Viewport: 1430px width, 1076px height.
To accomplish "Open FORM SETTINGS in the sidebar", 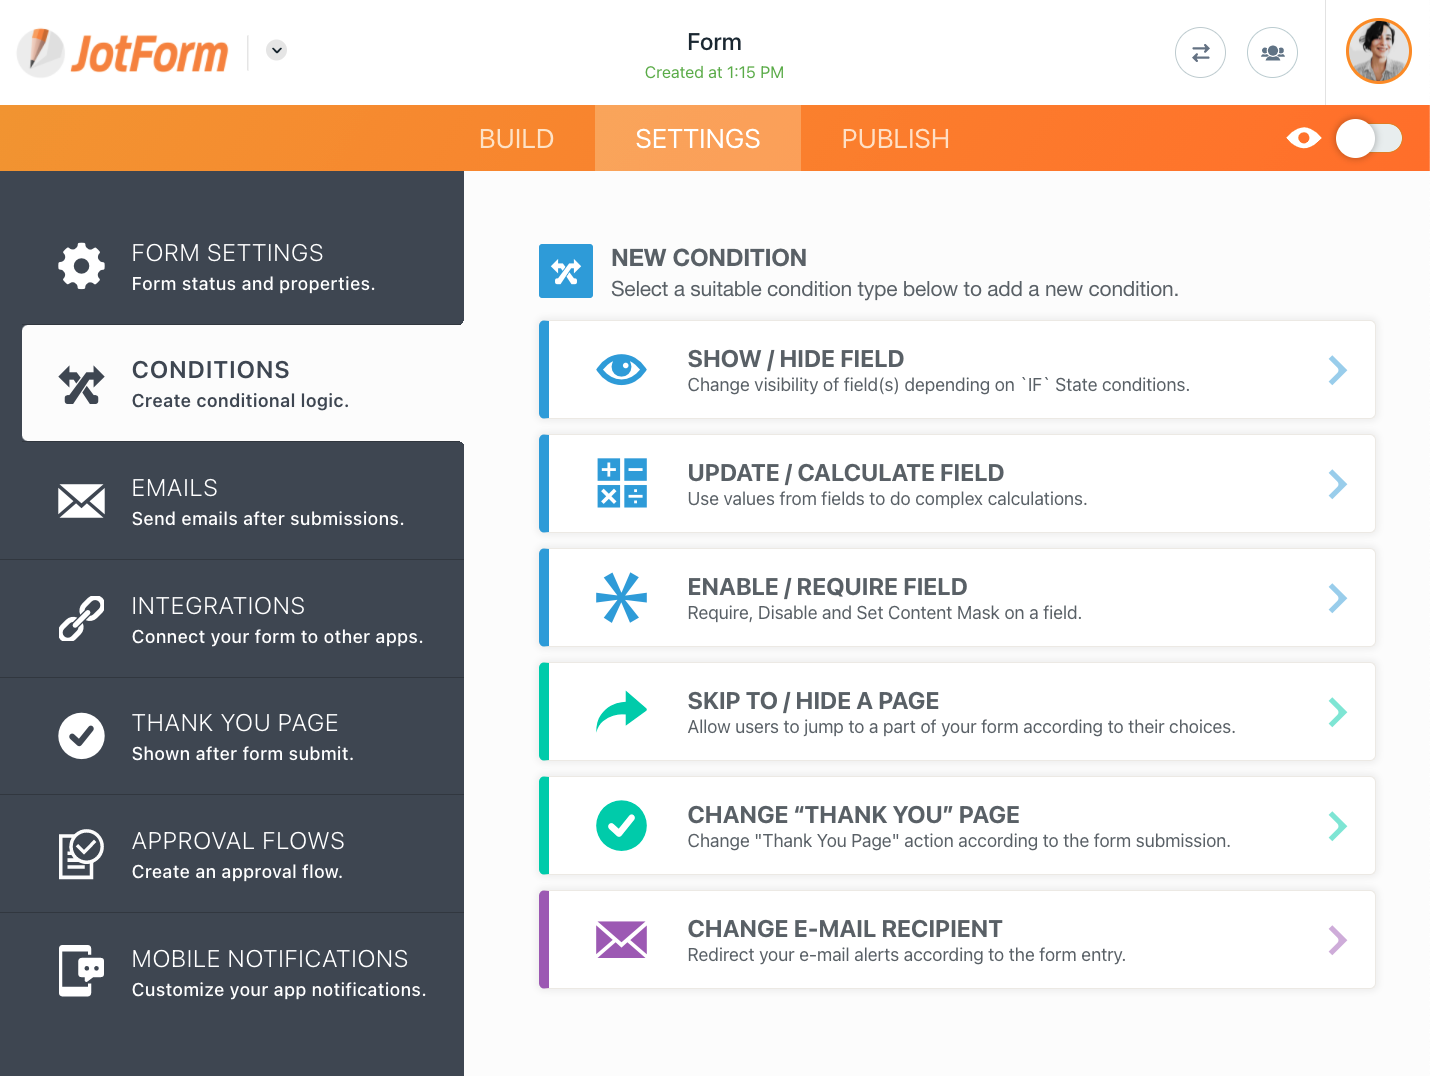I will pos(232,266).
